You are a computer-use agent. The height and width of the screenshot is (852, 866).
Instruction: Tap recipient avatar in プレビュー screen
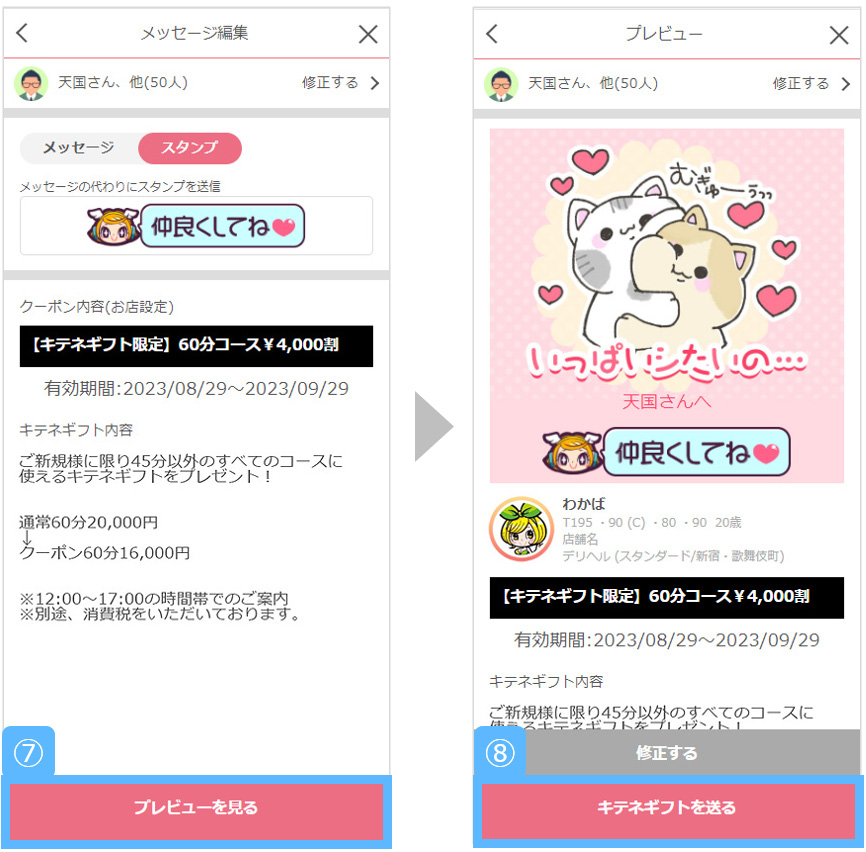(501, 84)
